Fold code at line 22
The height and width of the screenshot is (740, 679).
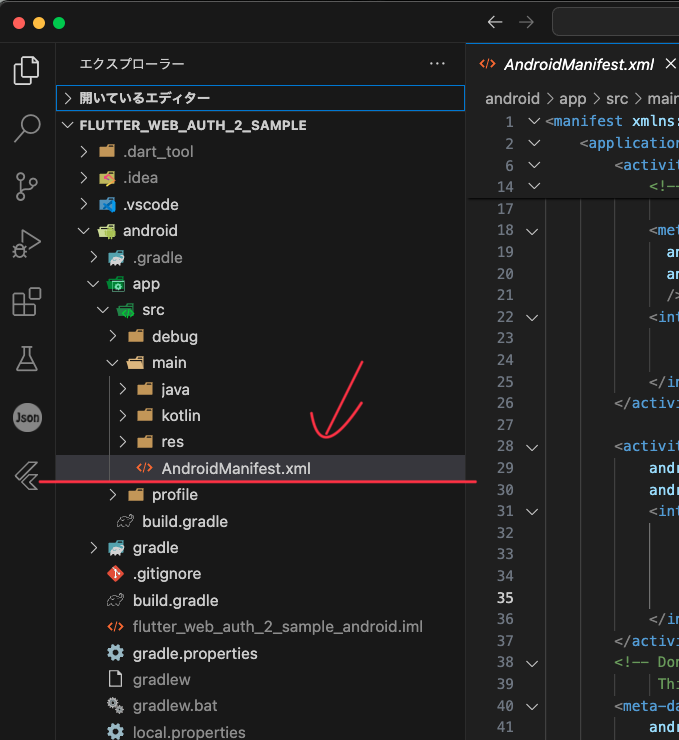532,318
